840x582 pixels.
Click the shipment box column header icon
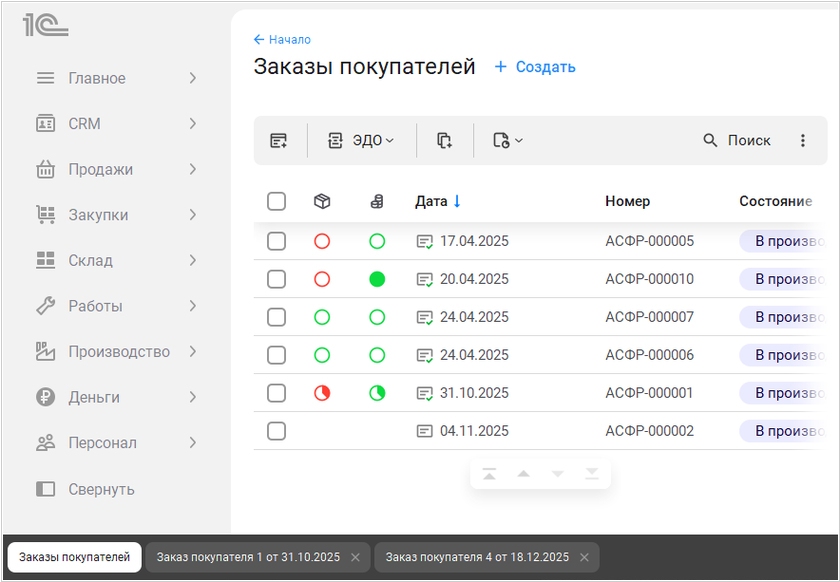322,201
